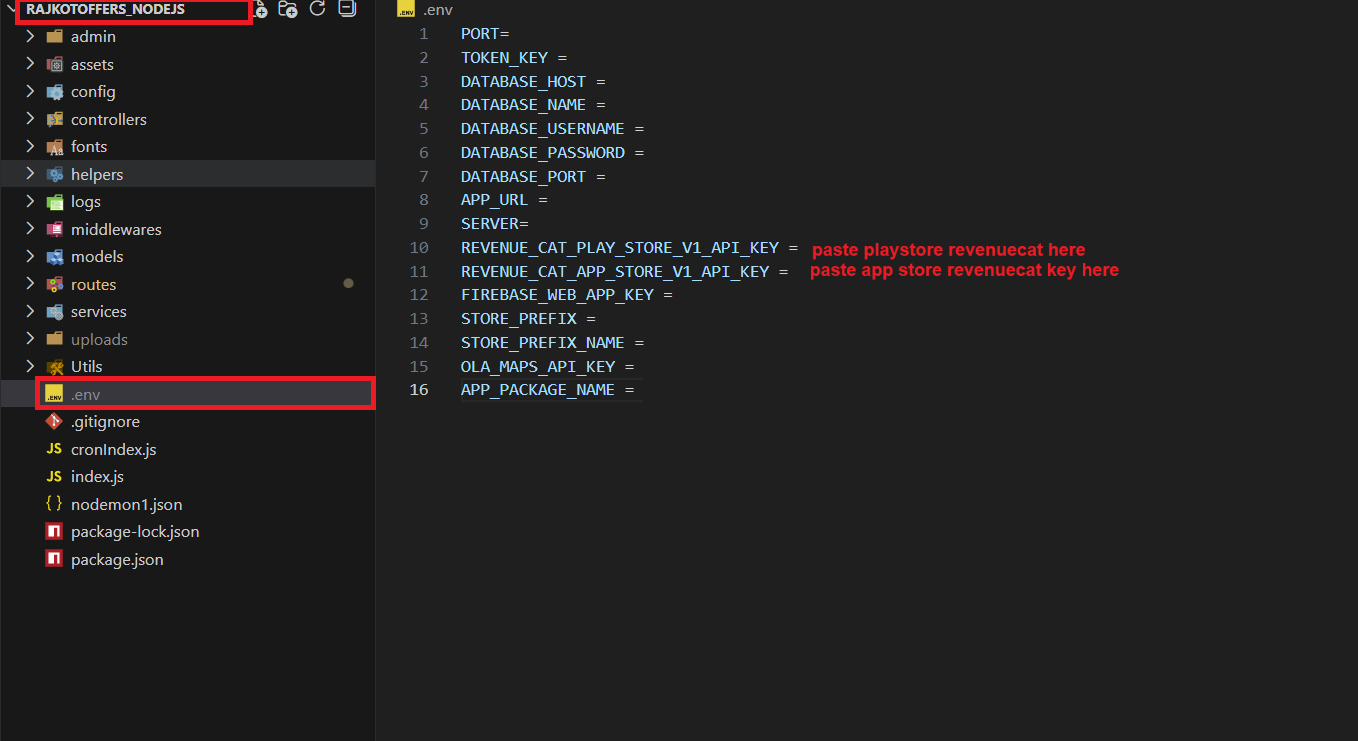Click the models folder icon
1358x741 pixels.
tap(55, 257)
